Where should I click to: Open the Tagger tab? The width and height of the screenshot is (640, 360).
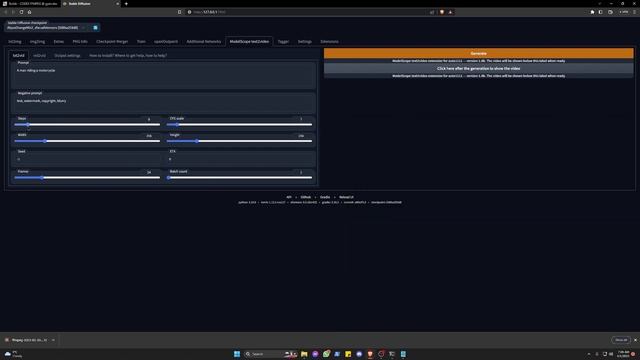[x=283, y=42]
